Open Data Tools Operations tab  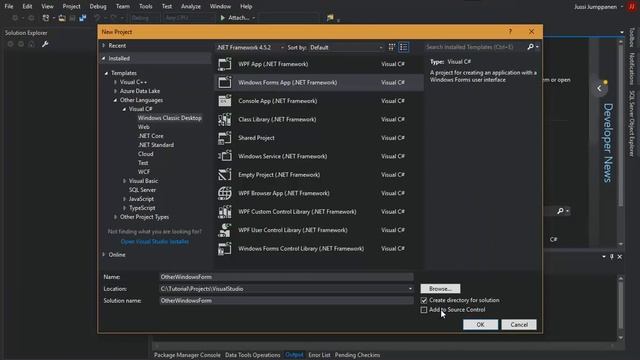(253, 355)
